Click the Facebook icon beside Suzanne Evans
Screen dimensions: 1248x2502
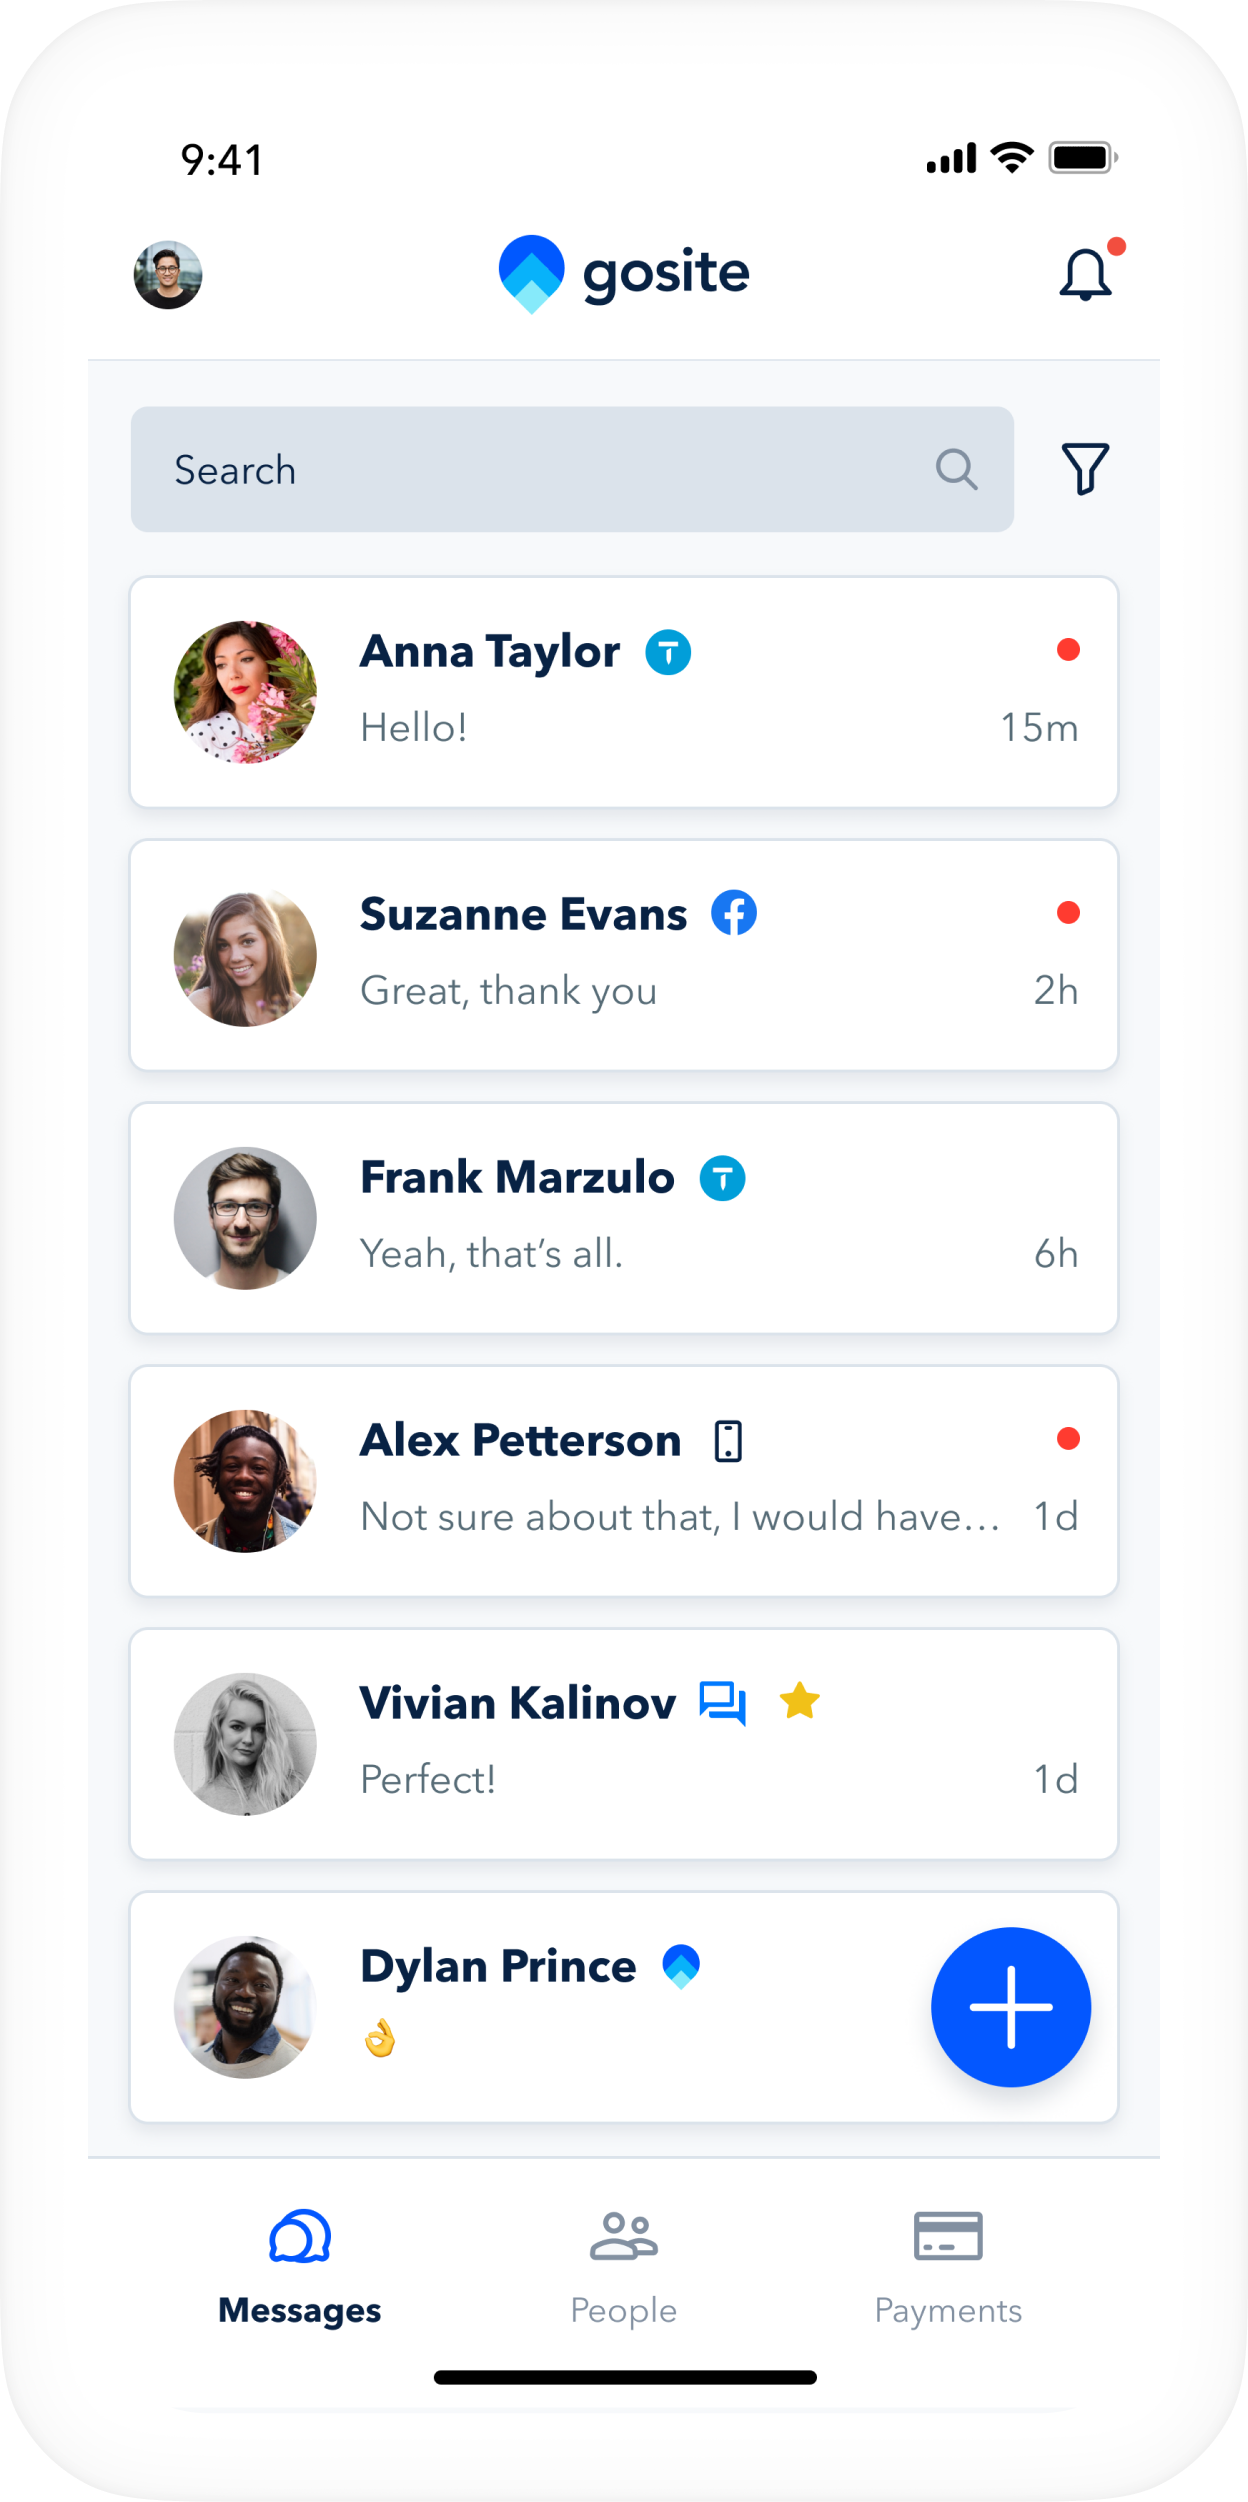tap(734, 913)
